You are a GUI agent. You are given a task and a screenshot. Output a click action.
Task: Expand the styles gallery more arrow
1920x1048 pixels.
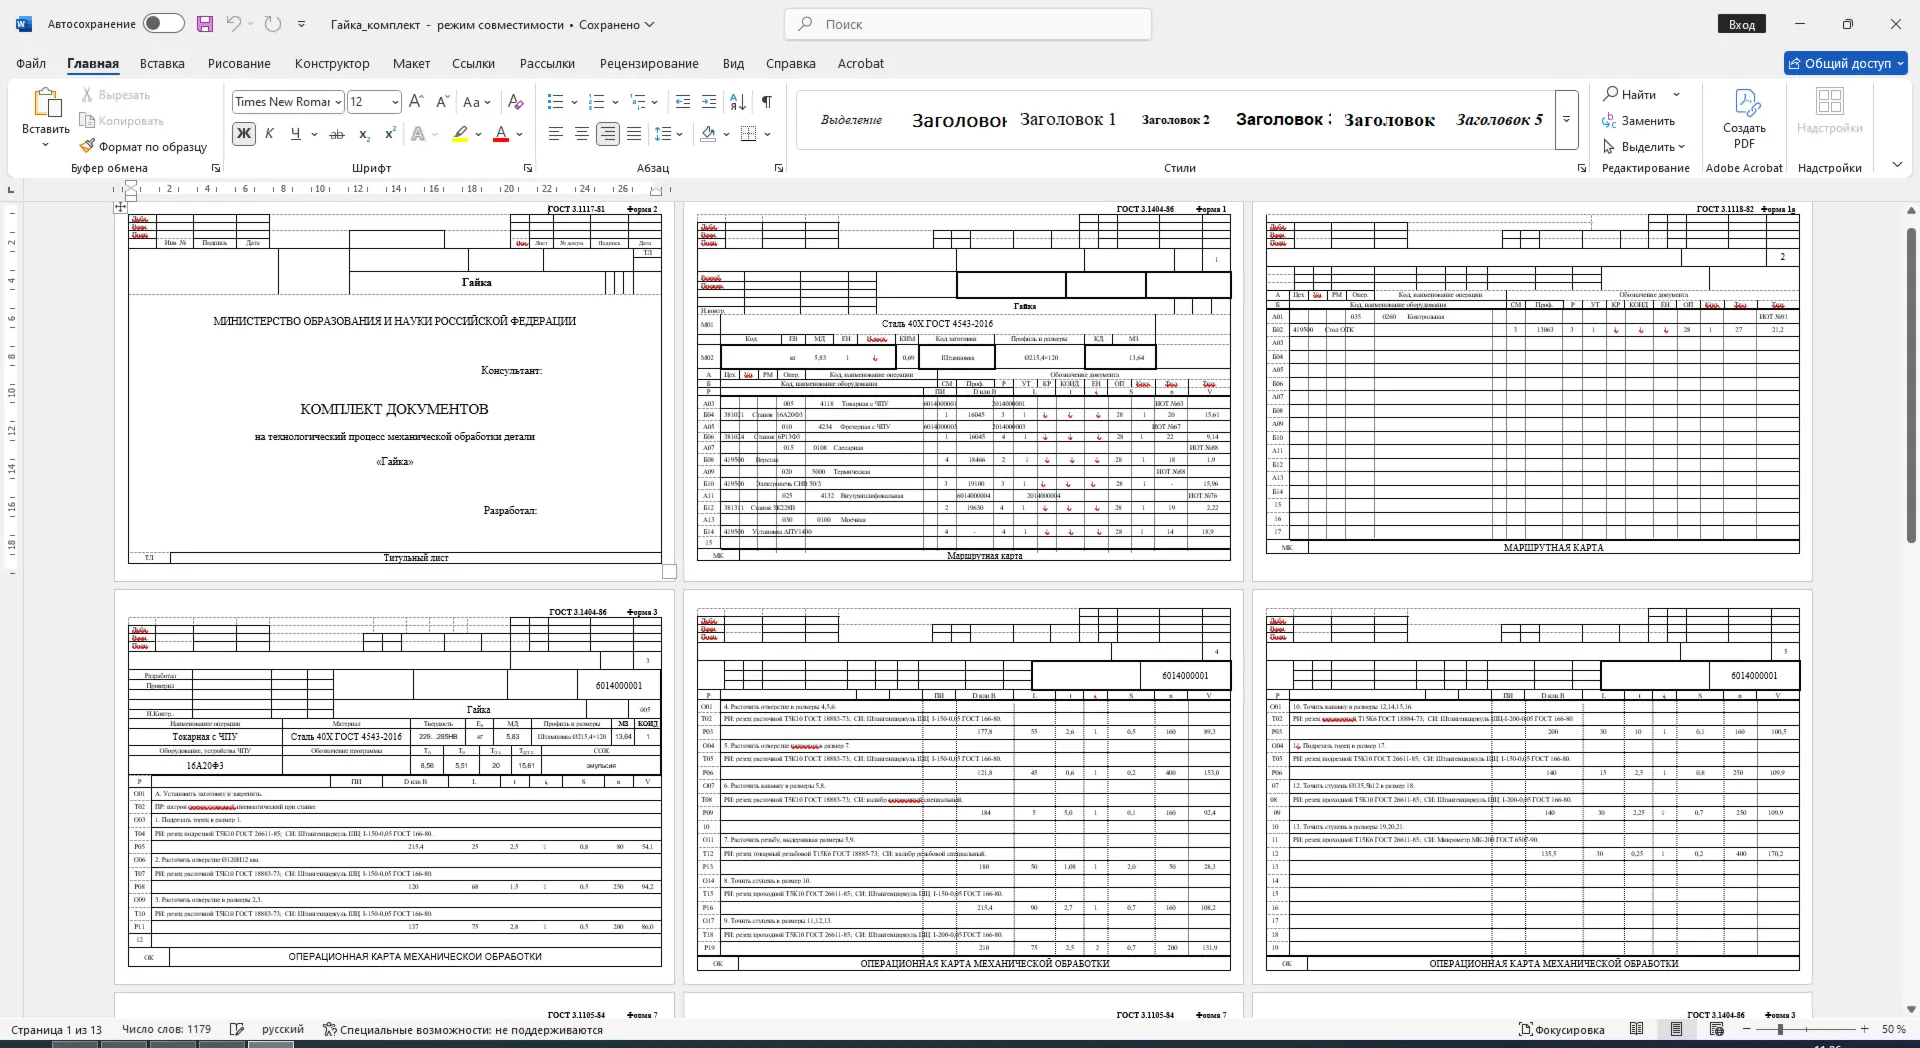coord(1567,120)
